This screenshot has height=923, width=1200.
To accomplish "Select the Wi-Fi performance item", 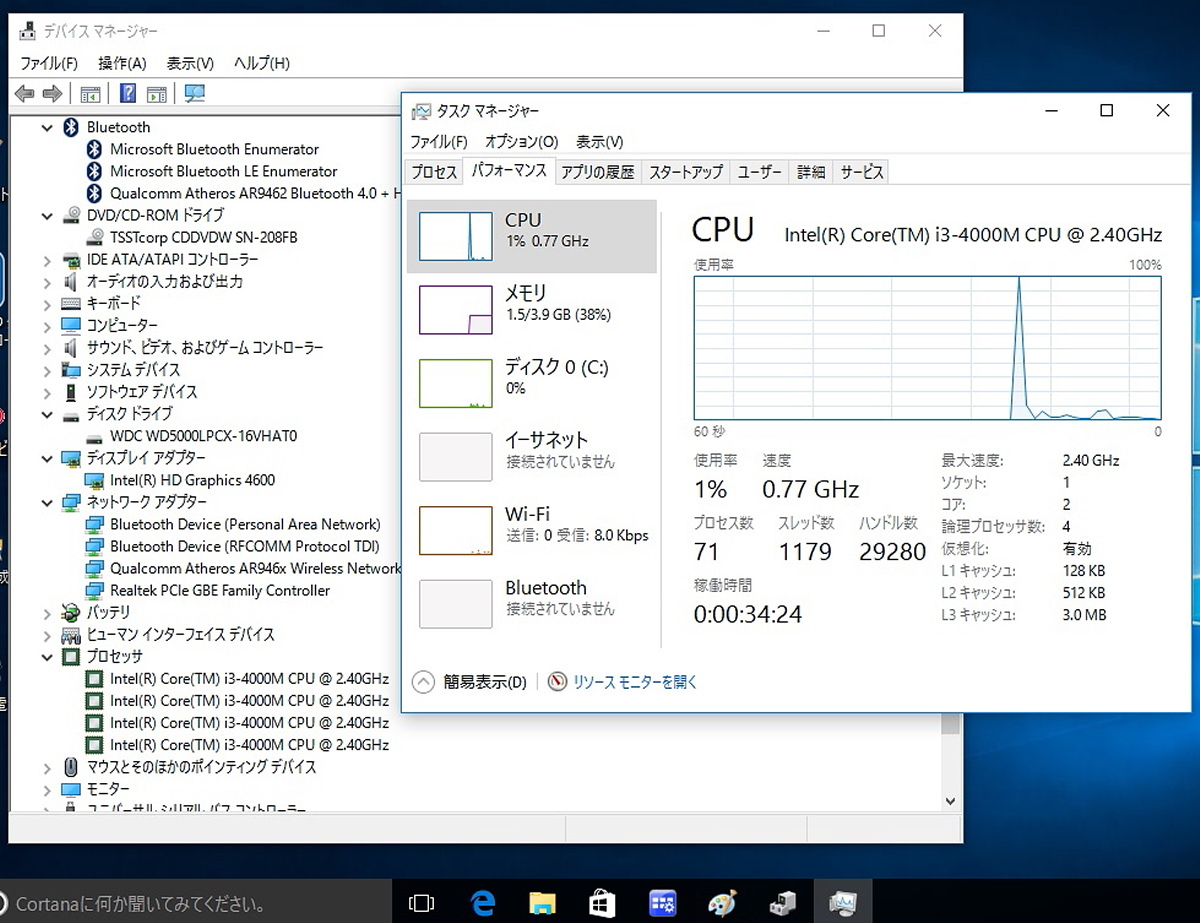I will 532,530.
